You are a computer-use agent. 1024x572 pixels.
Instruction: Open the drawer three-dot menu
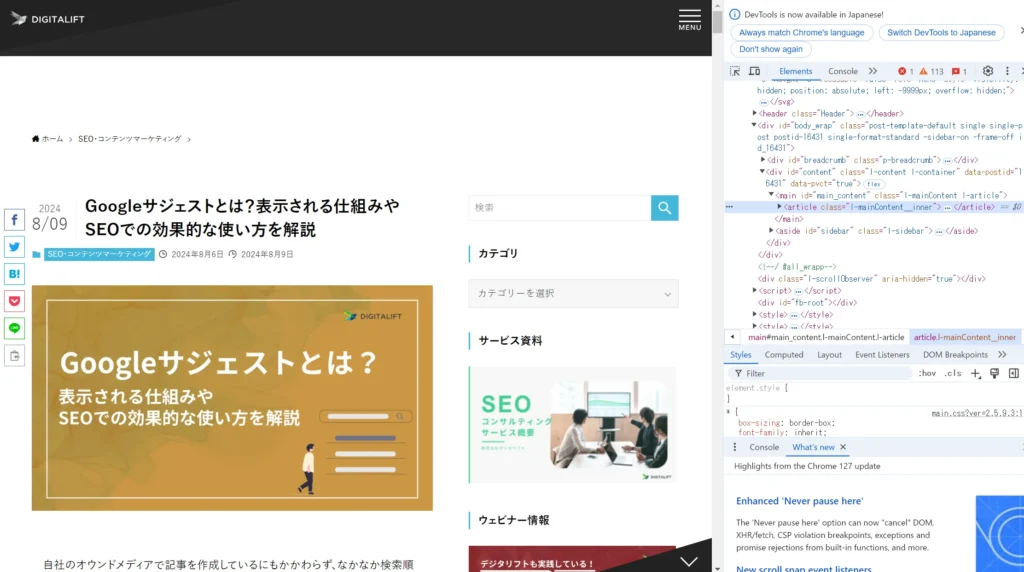(x=735, y=447)
